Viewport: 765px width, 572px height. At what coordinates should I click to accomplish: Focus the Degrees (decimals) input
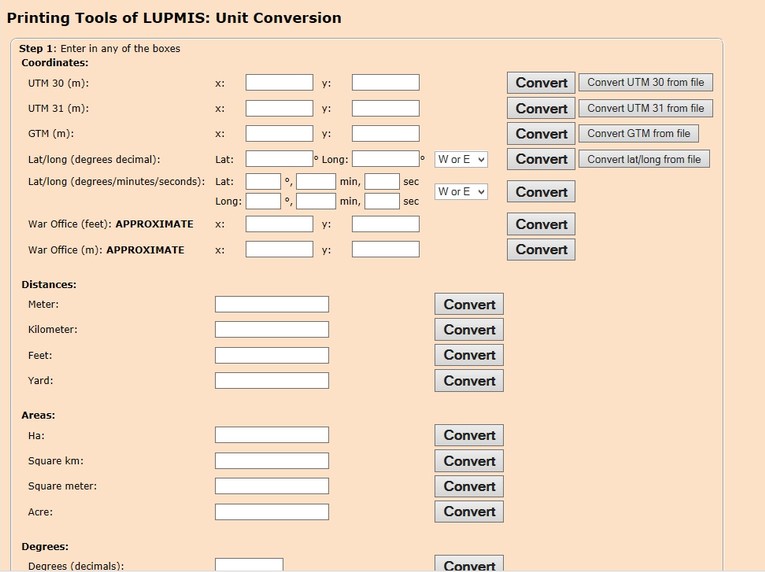tap(249, 565)
